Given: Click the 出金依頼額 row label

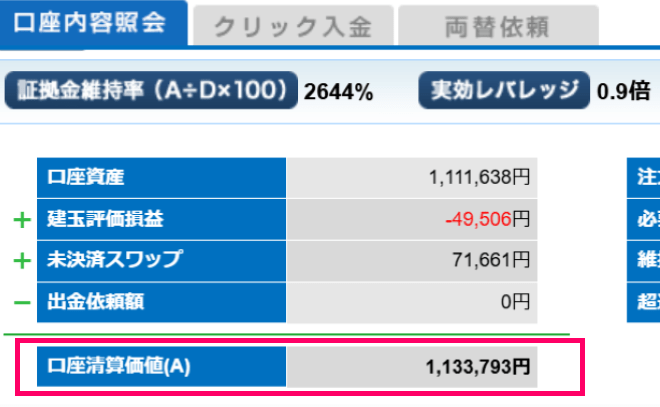Looking at the screenshot, I should coord(161,301).
